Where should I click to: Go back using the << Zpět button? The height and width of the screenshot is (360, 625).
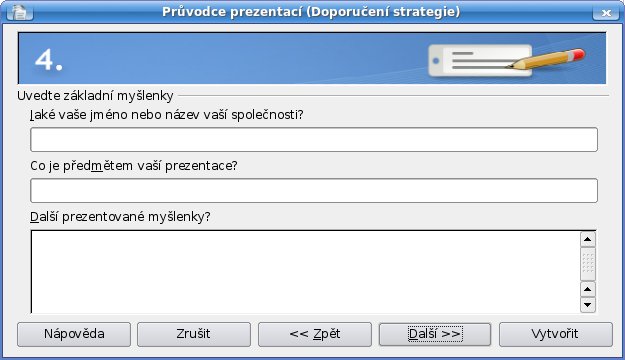(314, 334)
